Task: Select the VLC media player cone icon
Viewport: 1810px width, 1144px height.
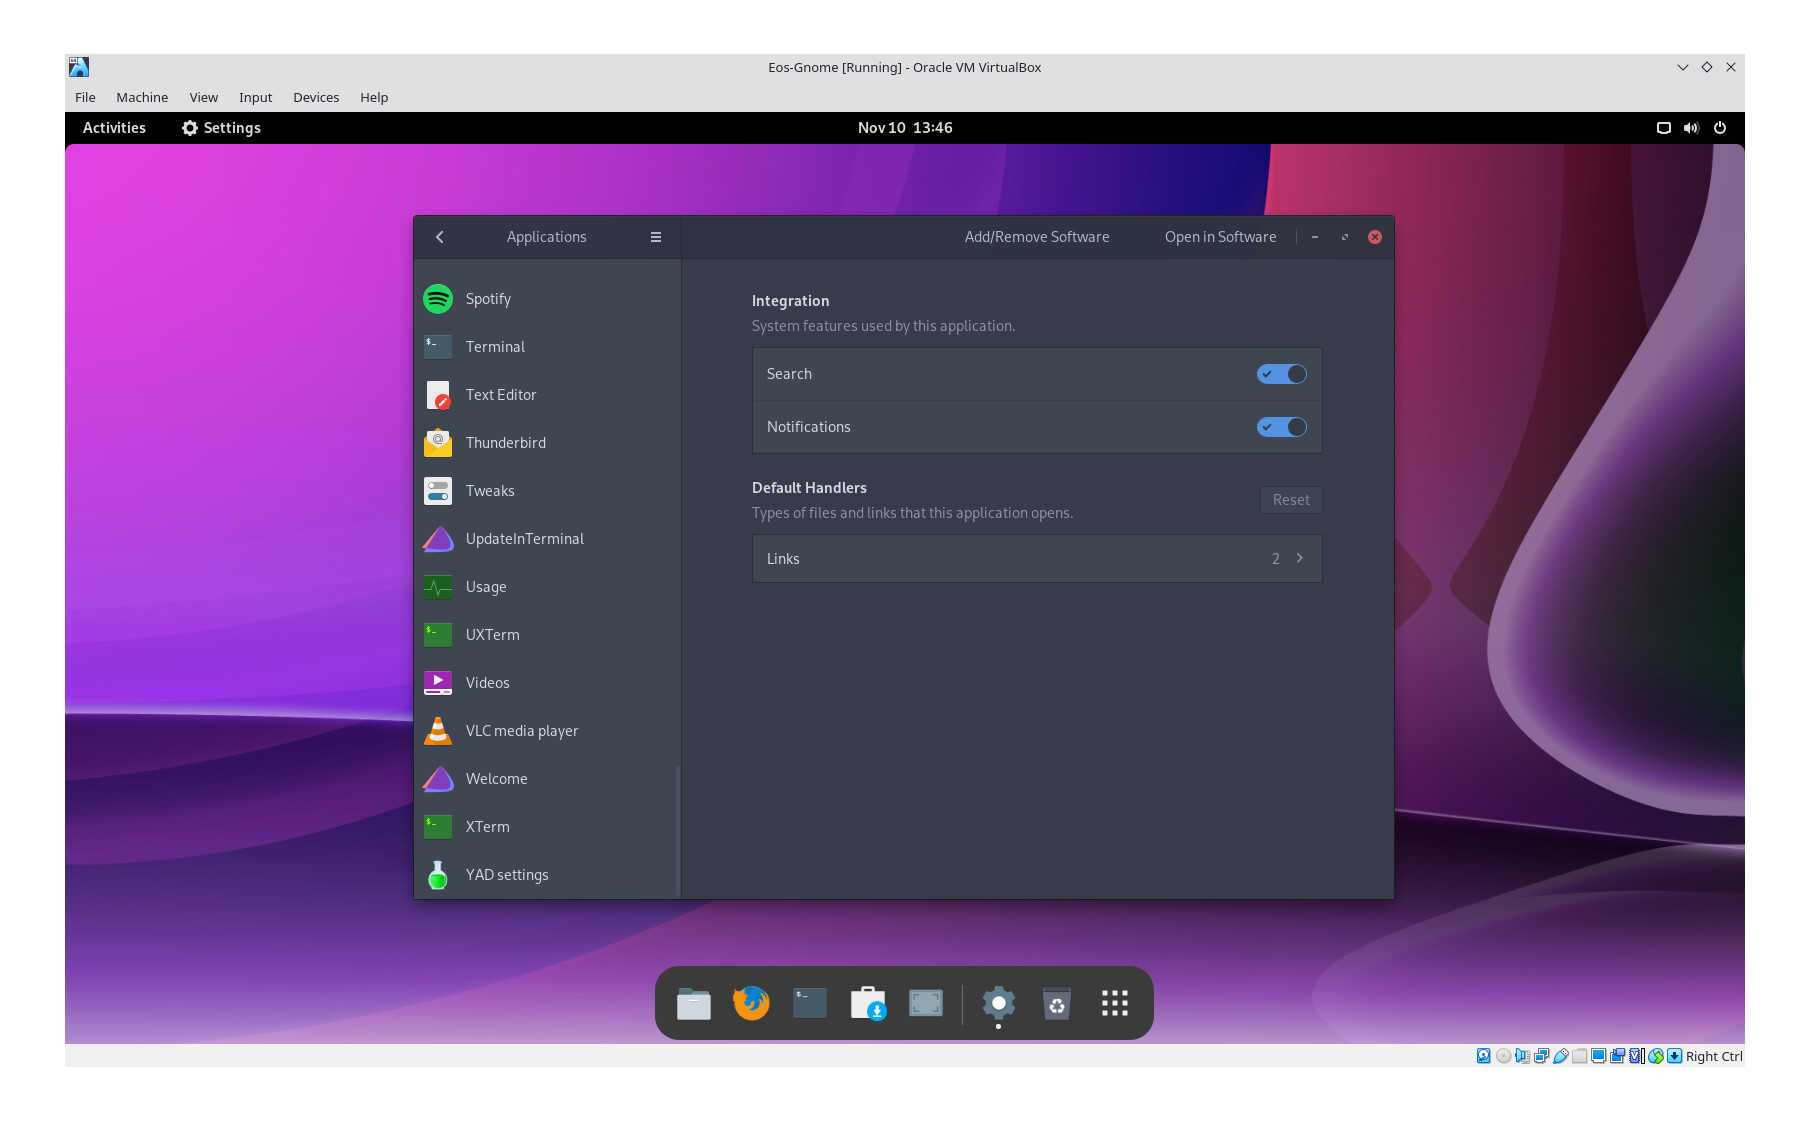Action: tap(438, 731)
